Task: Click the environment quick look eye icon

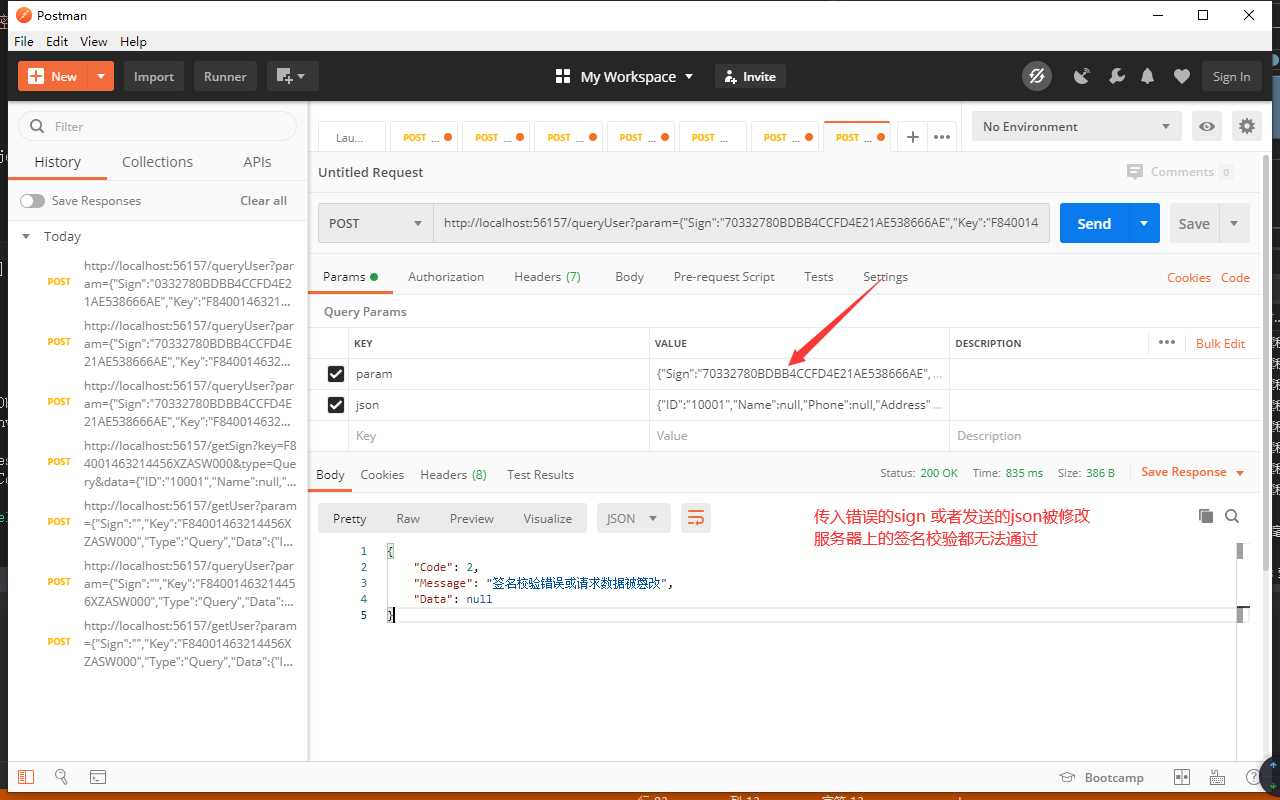Action: (1207, 127)
